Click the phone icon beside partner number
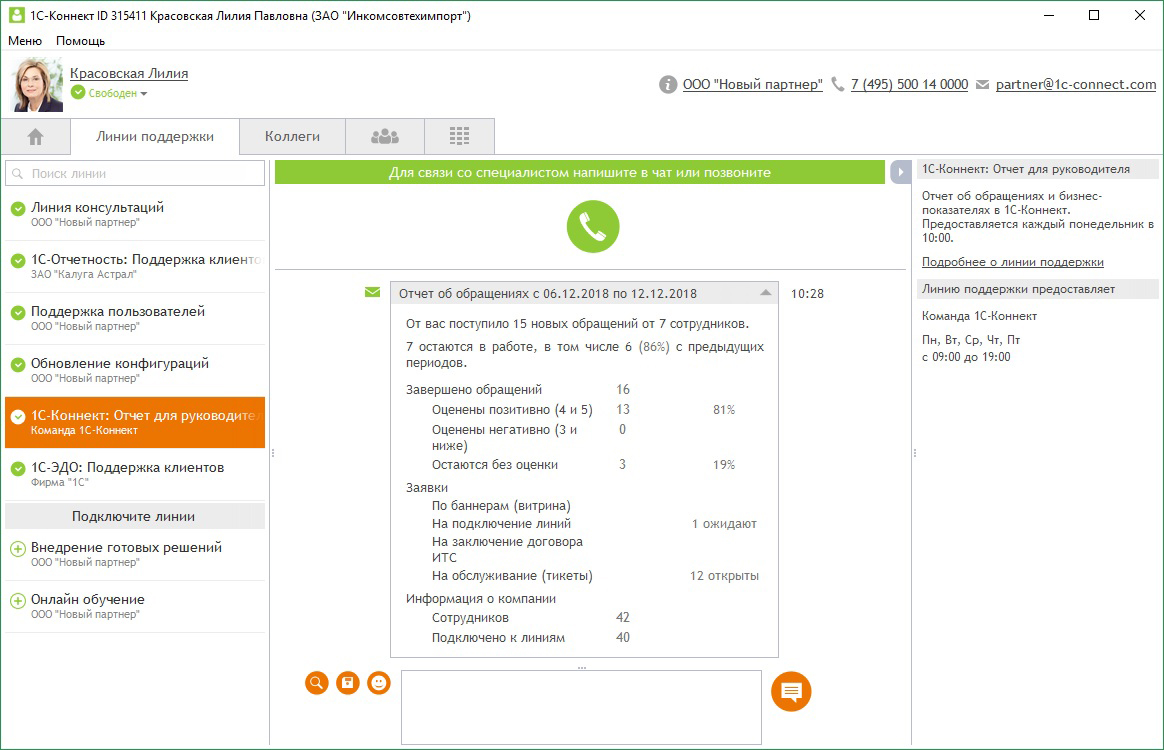The width and height of the screenshot is (1164, 750). pos(838,85)
